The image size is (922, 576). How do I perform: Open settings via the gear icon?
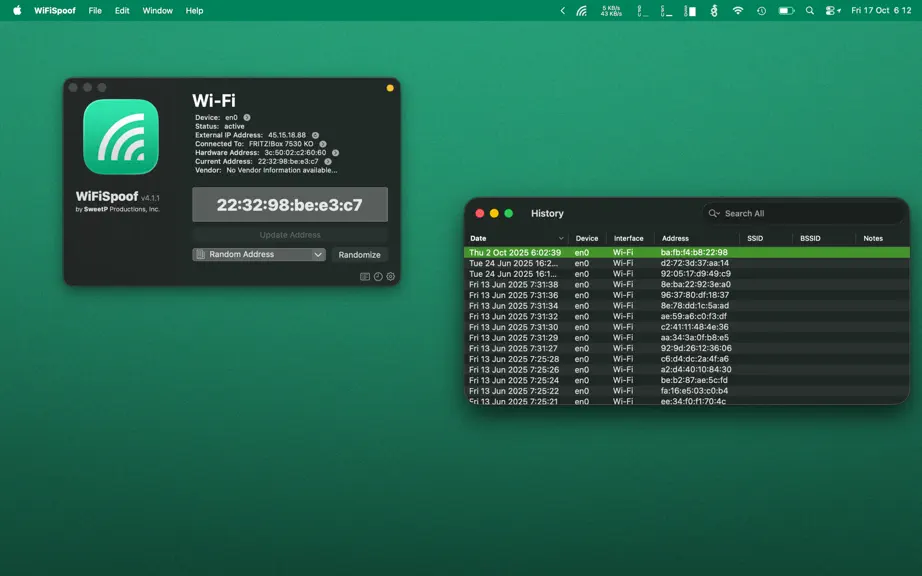coord(390,277)
